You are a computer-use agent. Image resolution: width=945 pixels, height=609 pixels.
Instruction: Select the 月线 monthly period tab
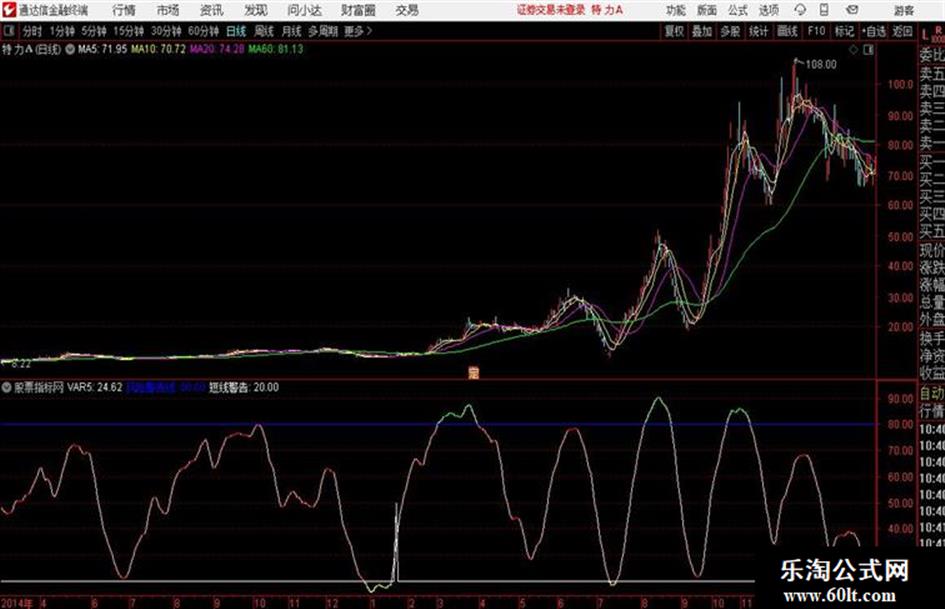(292, 31)
